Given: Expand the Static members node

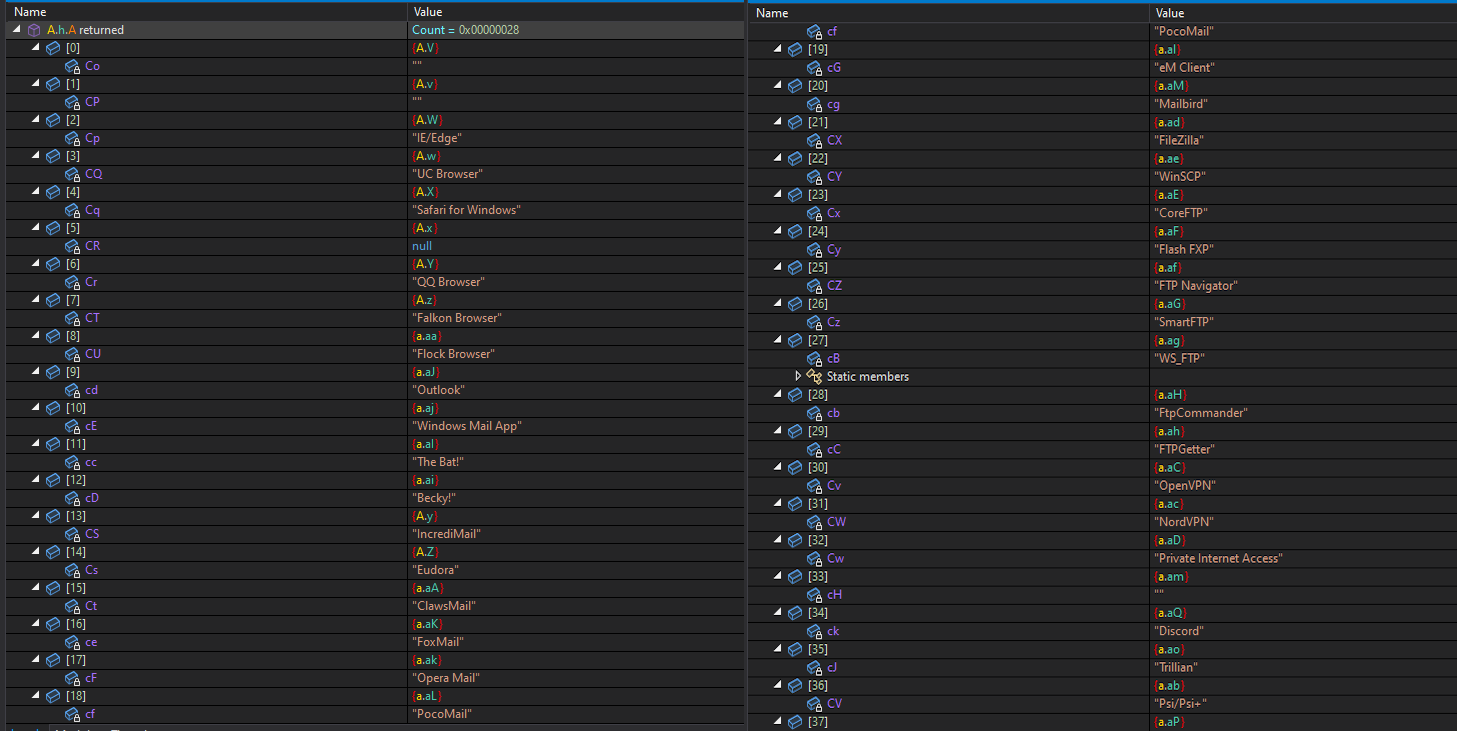Looking at the screenshot, I should pos(798,377).
